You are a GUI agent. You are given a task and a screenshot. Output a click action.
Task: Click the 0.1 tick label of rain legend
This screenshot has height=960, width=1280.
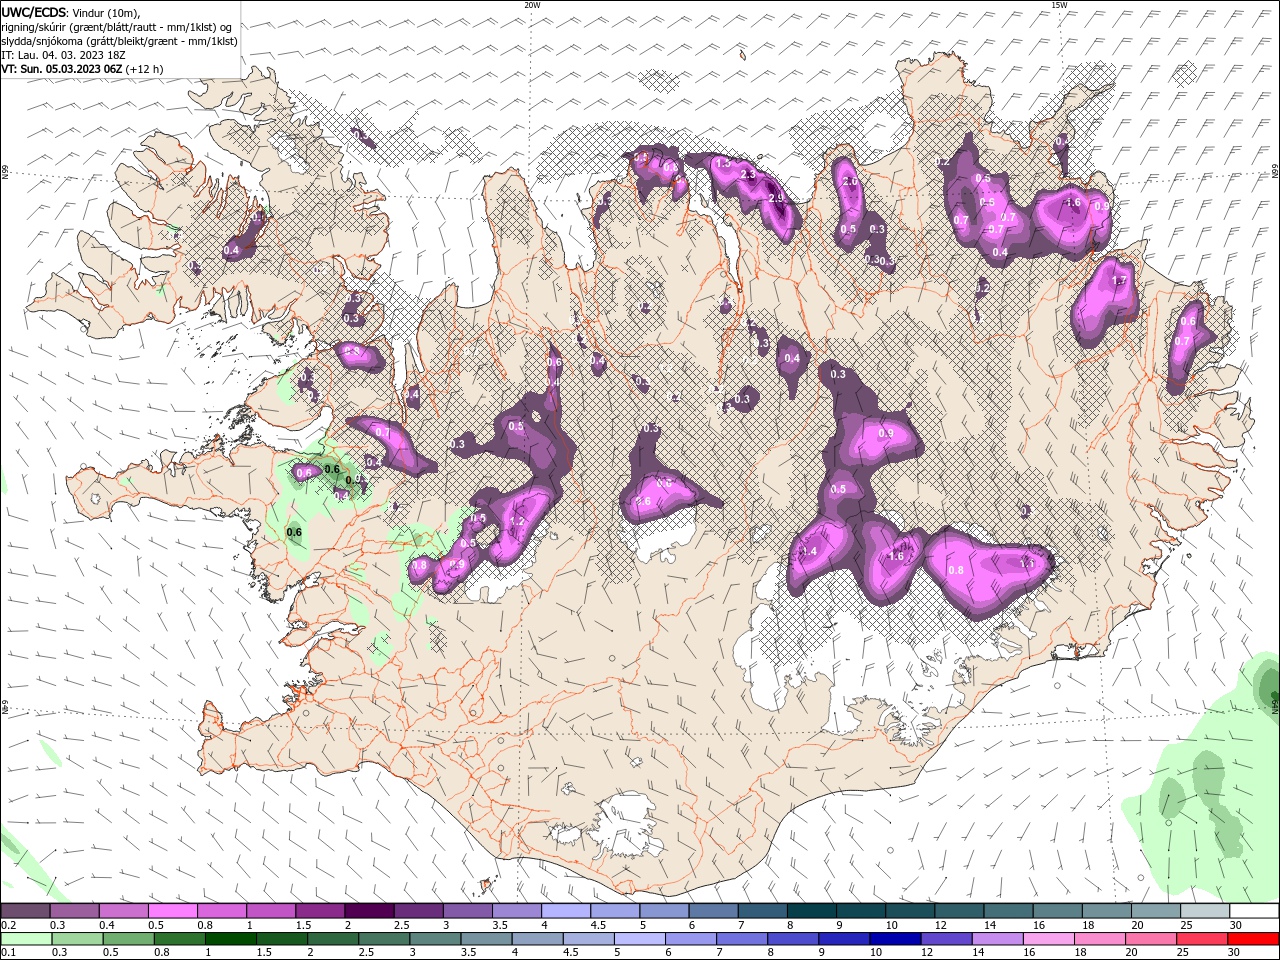point(8,953)
